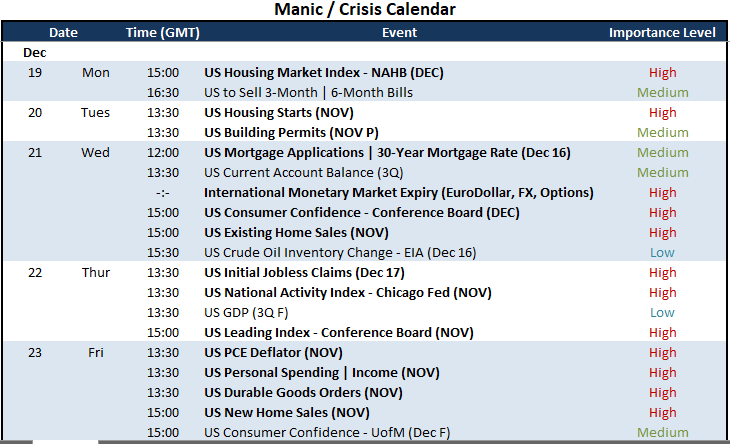
Task: Select US Building Permits (NOV P) entry
Action: click(291, 133)
